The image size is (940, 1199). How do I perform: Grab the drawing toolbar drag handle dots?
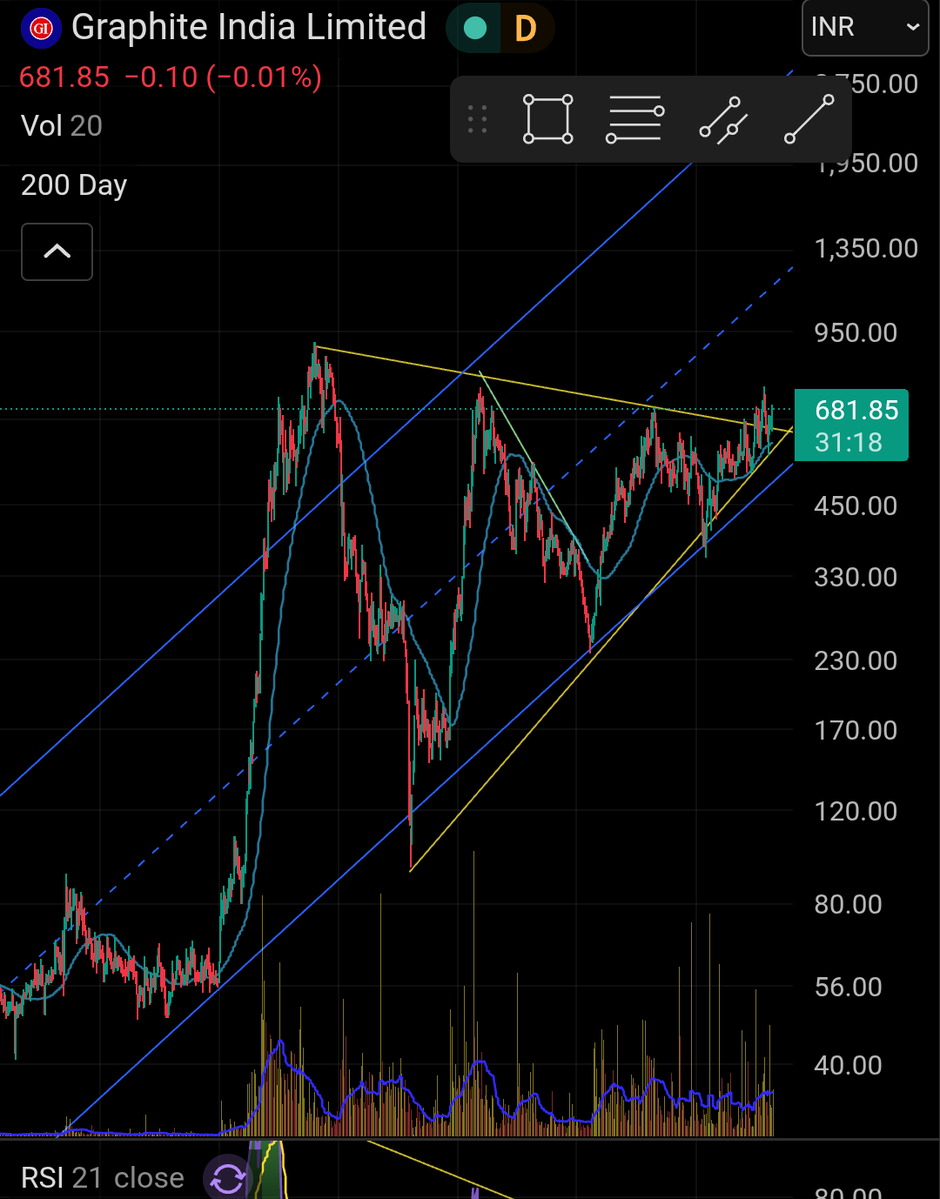point(477,118)
